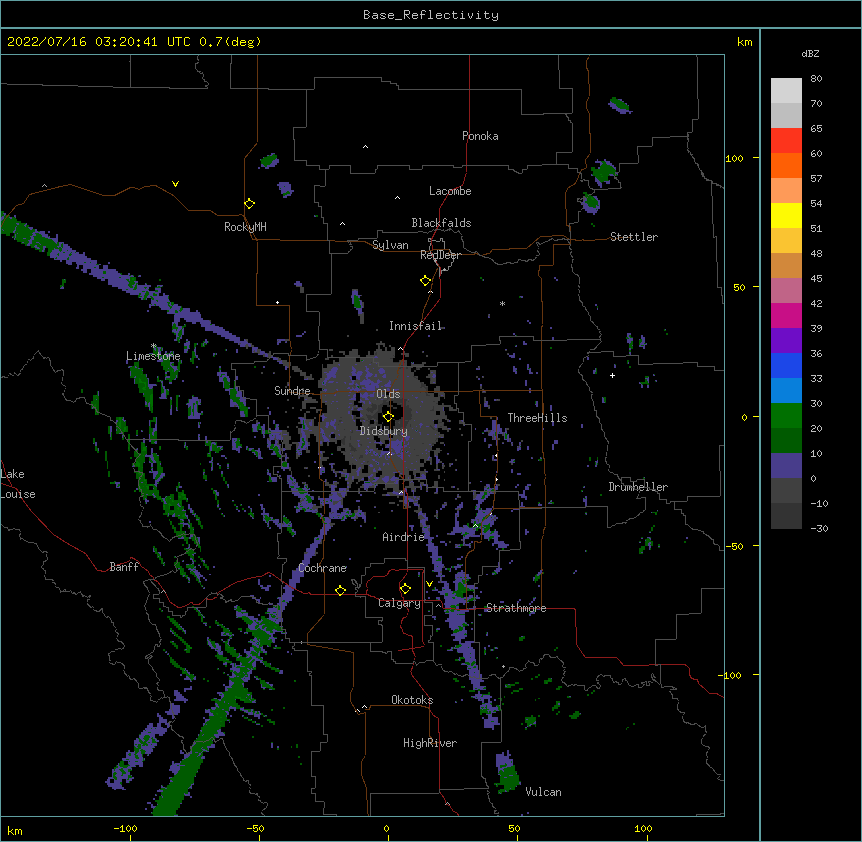Click the yellow V marker northeast of Calgary
This screenshot has height=842, width=862.
[429, 584]
